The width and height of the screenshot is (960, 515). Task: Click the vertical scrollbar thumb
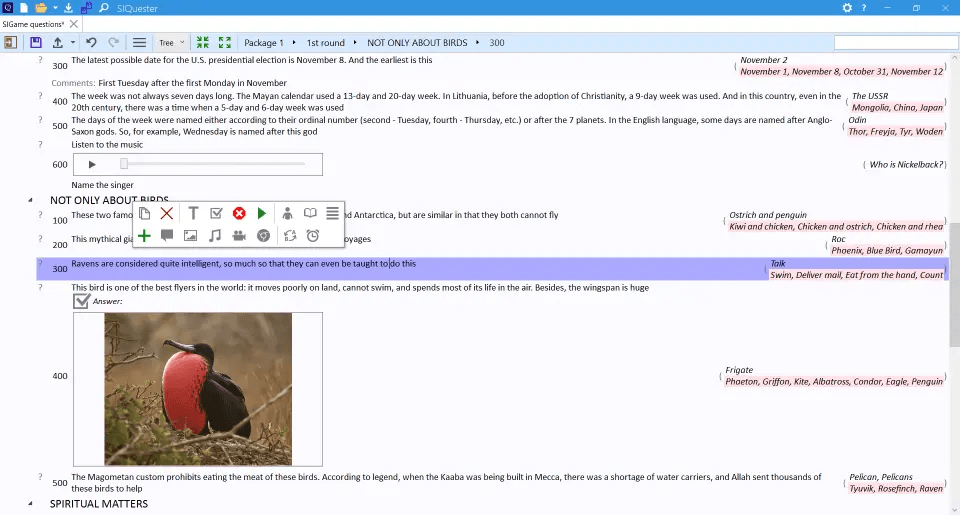point(954,285)
